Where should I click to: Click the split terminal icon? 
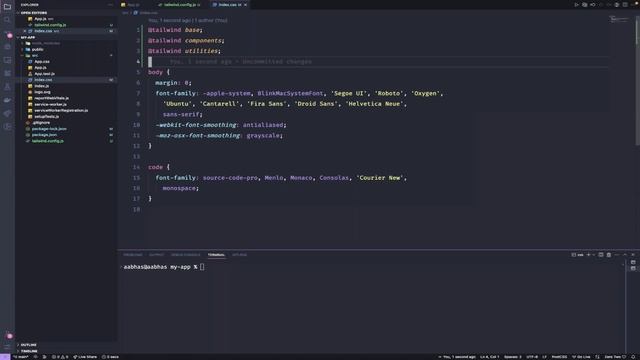click(x=601, y=255)
